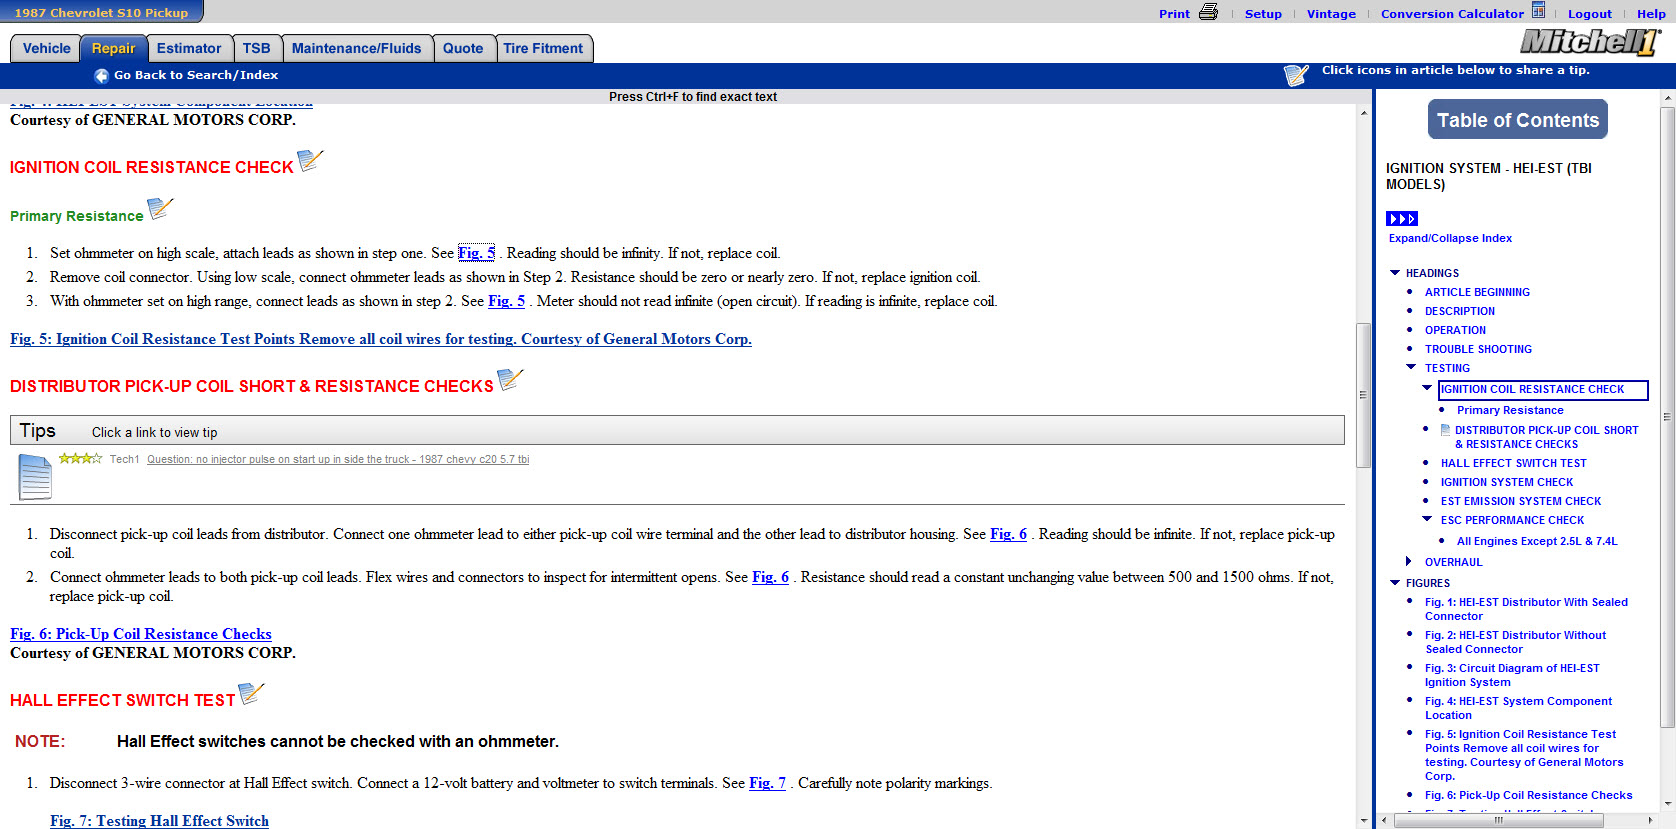Open the Setup link
1676x829 pixels.
[x=1263, y=14]
